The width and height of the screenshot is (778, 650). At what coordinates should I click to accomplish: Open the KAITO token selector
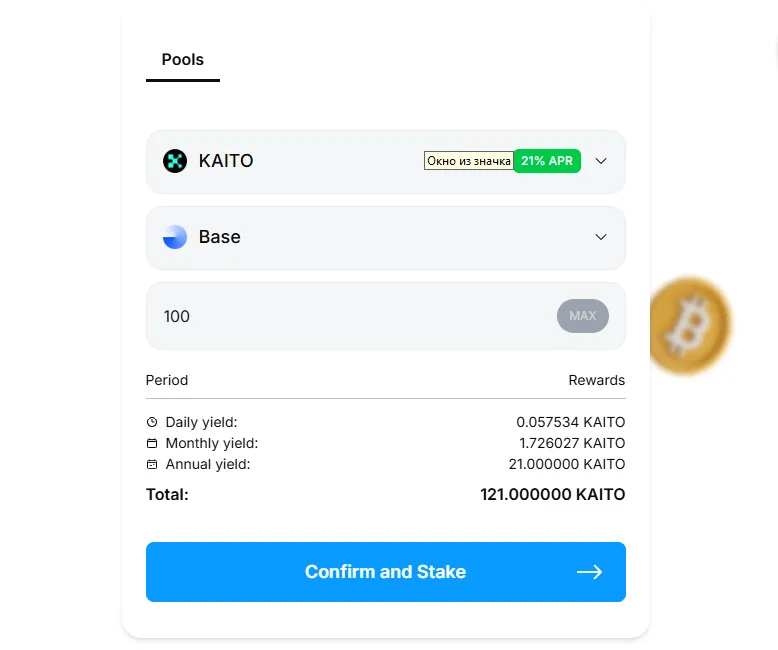(386, 162)
